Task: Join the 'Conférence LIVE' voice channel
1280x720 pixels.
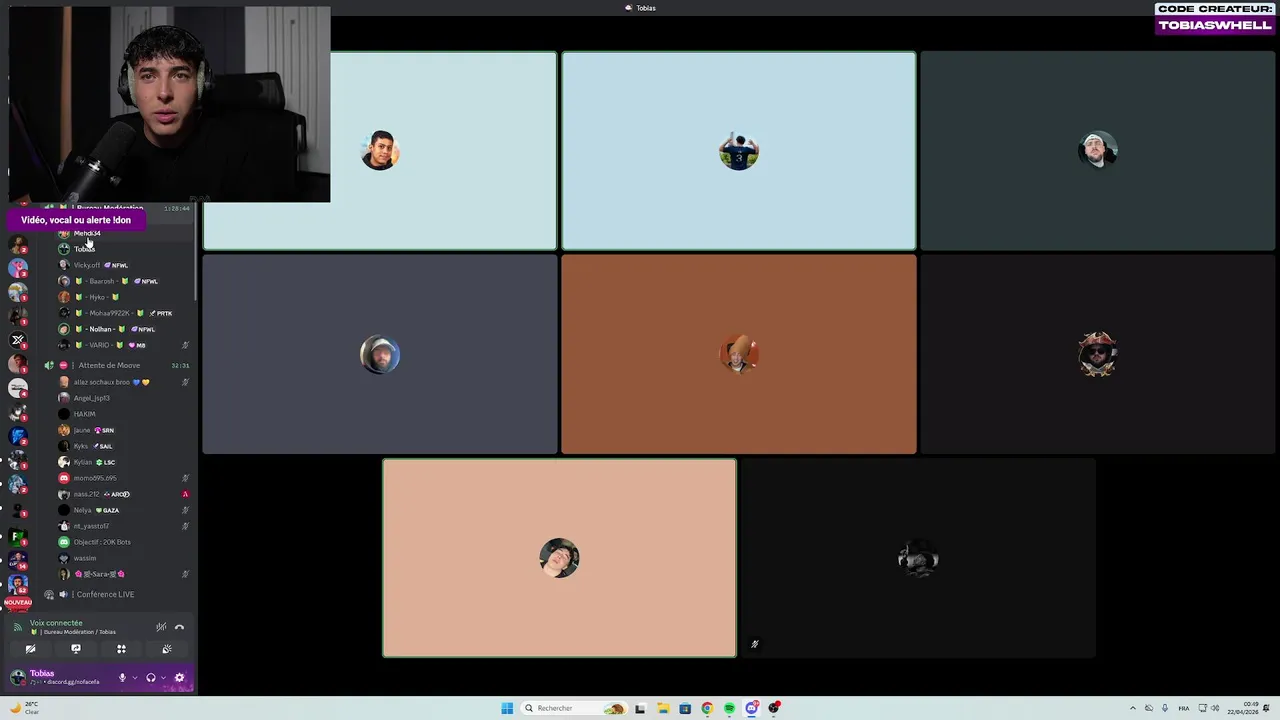Action: pos(105,594)
